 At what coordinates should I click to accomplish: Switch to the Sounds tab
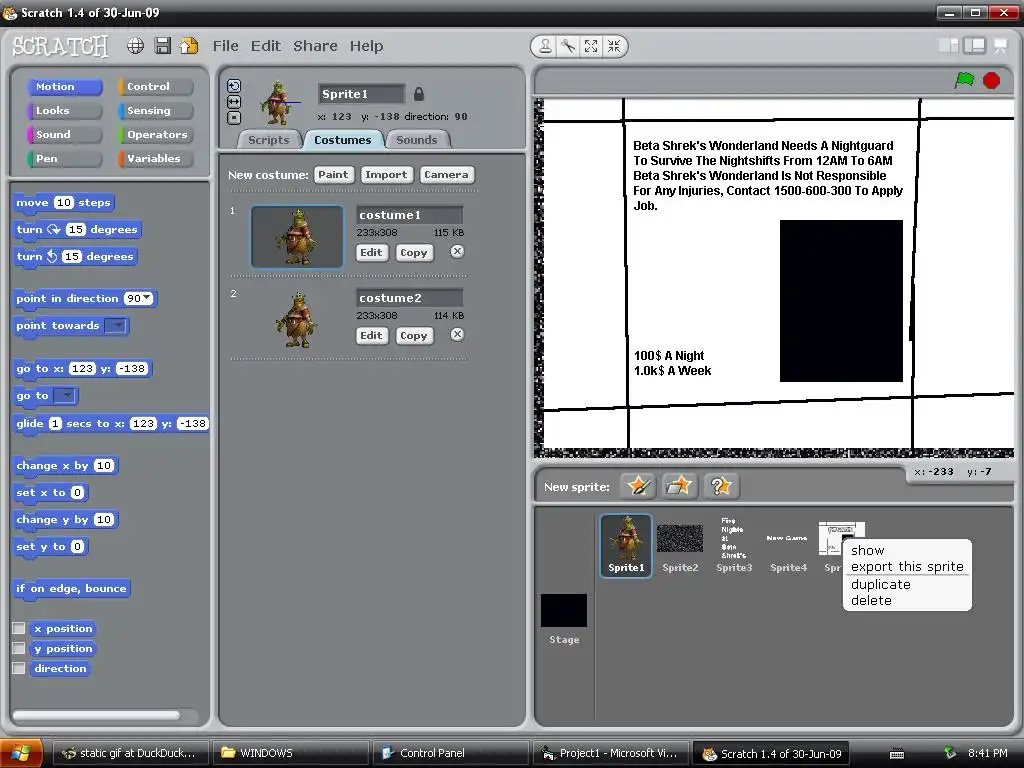pyautogui.click(x=417, y=140)
